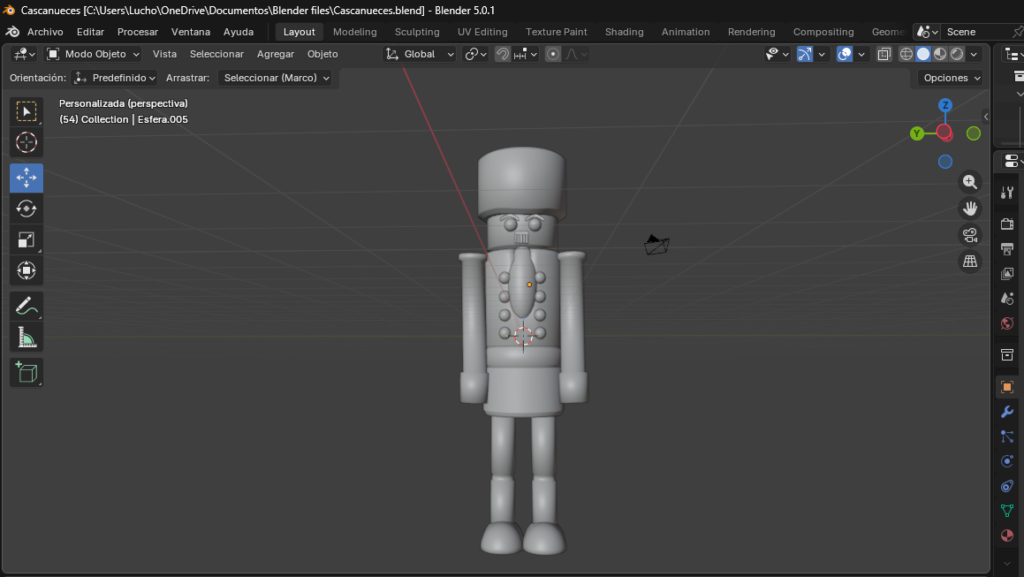Activate the Measure tool
The height and width of the screenshot is (577, 1024).
click(26, 337)
